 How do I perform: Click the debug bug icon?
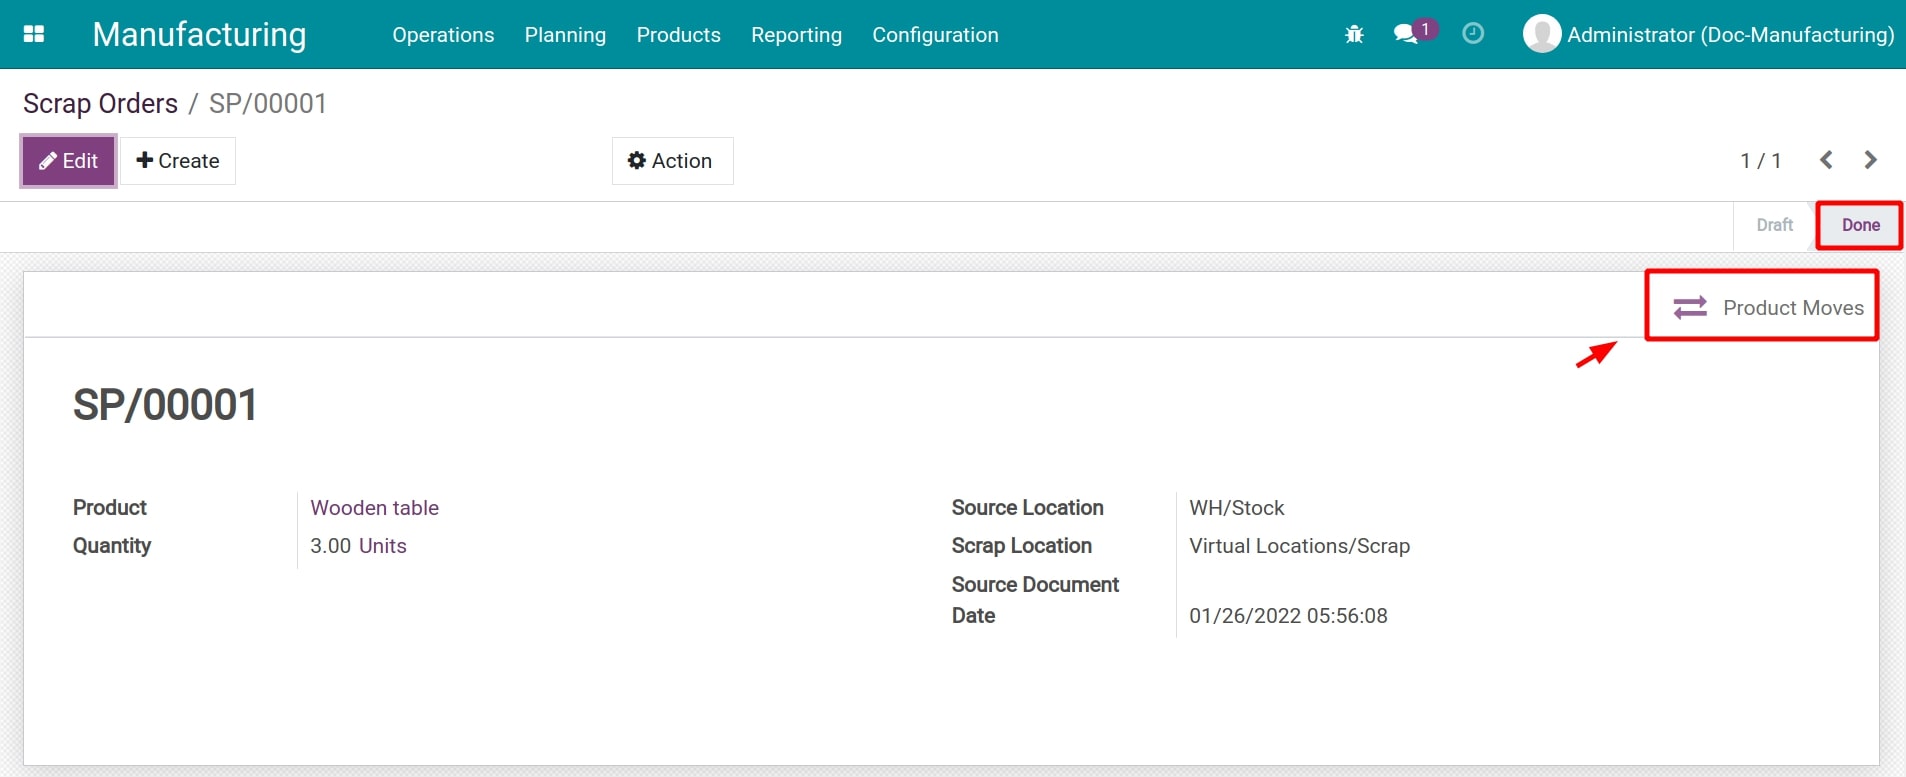[1354, 35]
